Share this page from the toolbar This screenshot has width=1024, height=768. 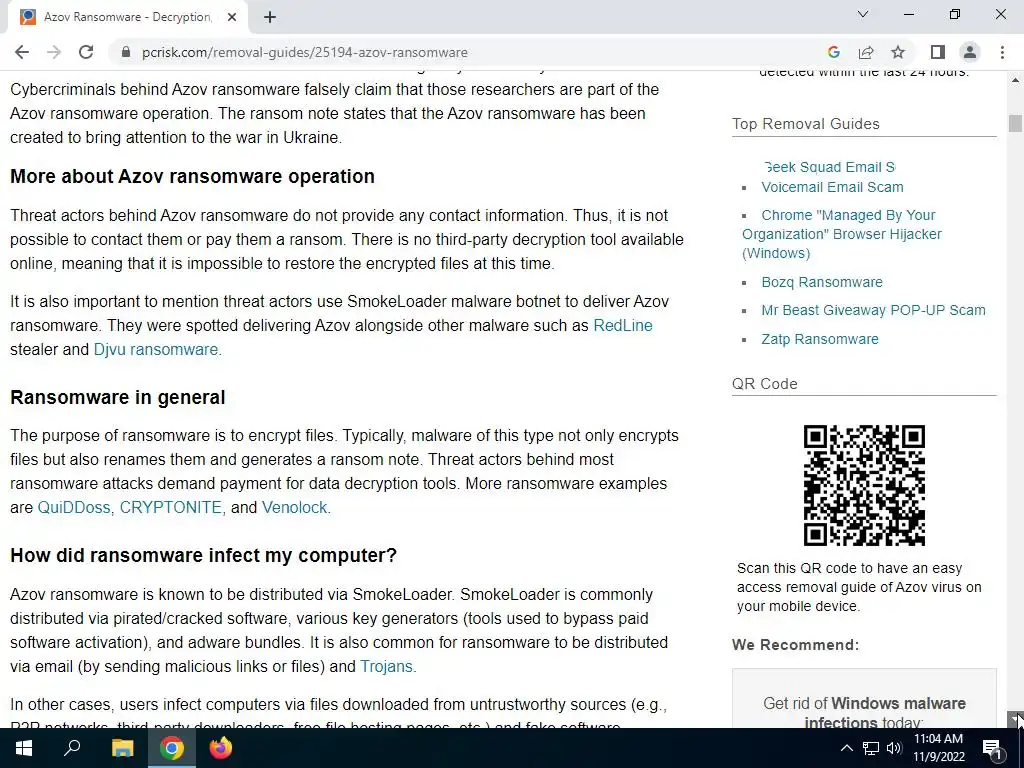point(866,52)
